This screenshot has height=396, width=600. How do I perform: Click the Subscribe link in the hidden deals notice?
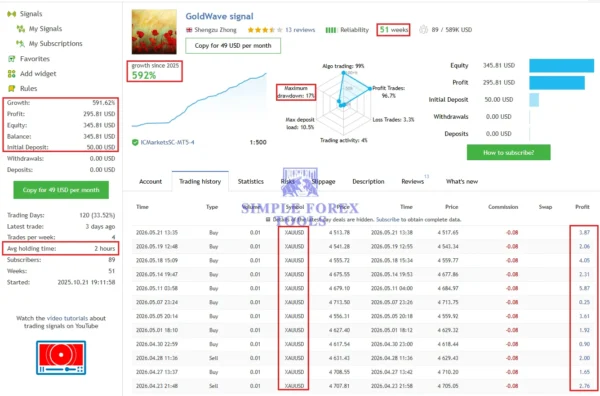click(388, 220)
